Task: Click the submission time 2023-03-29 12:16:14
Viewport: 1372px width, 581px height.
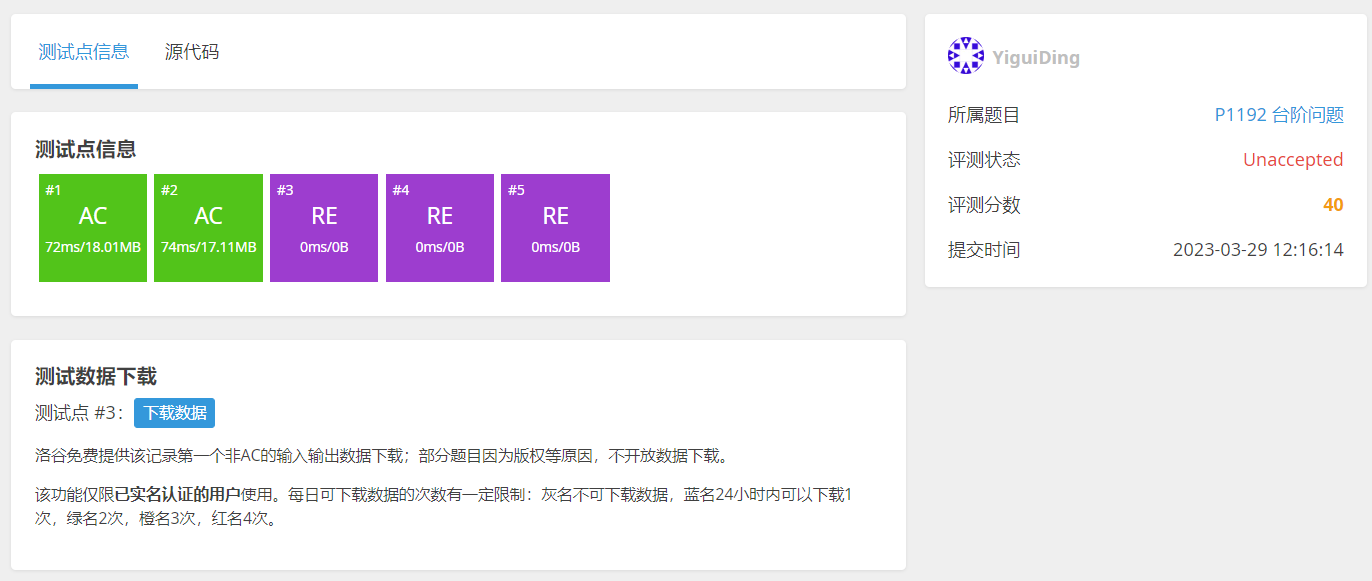Action: click(1257, 250)
